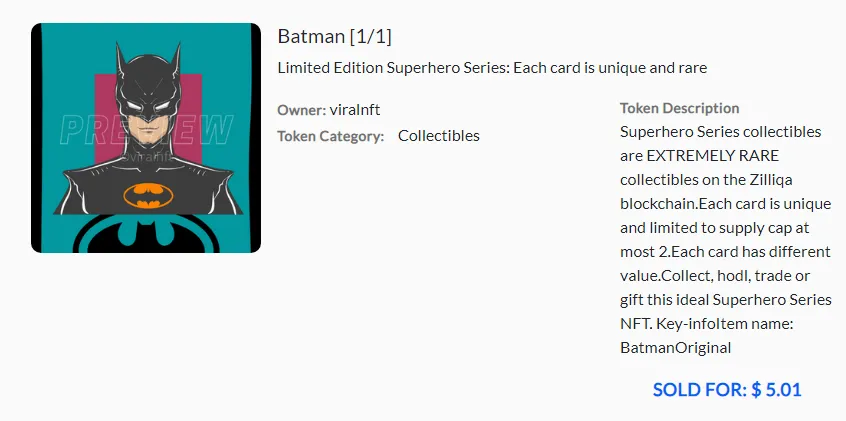Click the large black bat logo below Batman

coord(146,234)
